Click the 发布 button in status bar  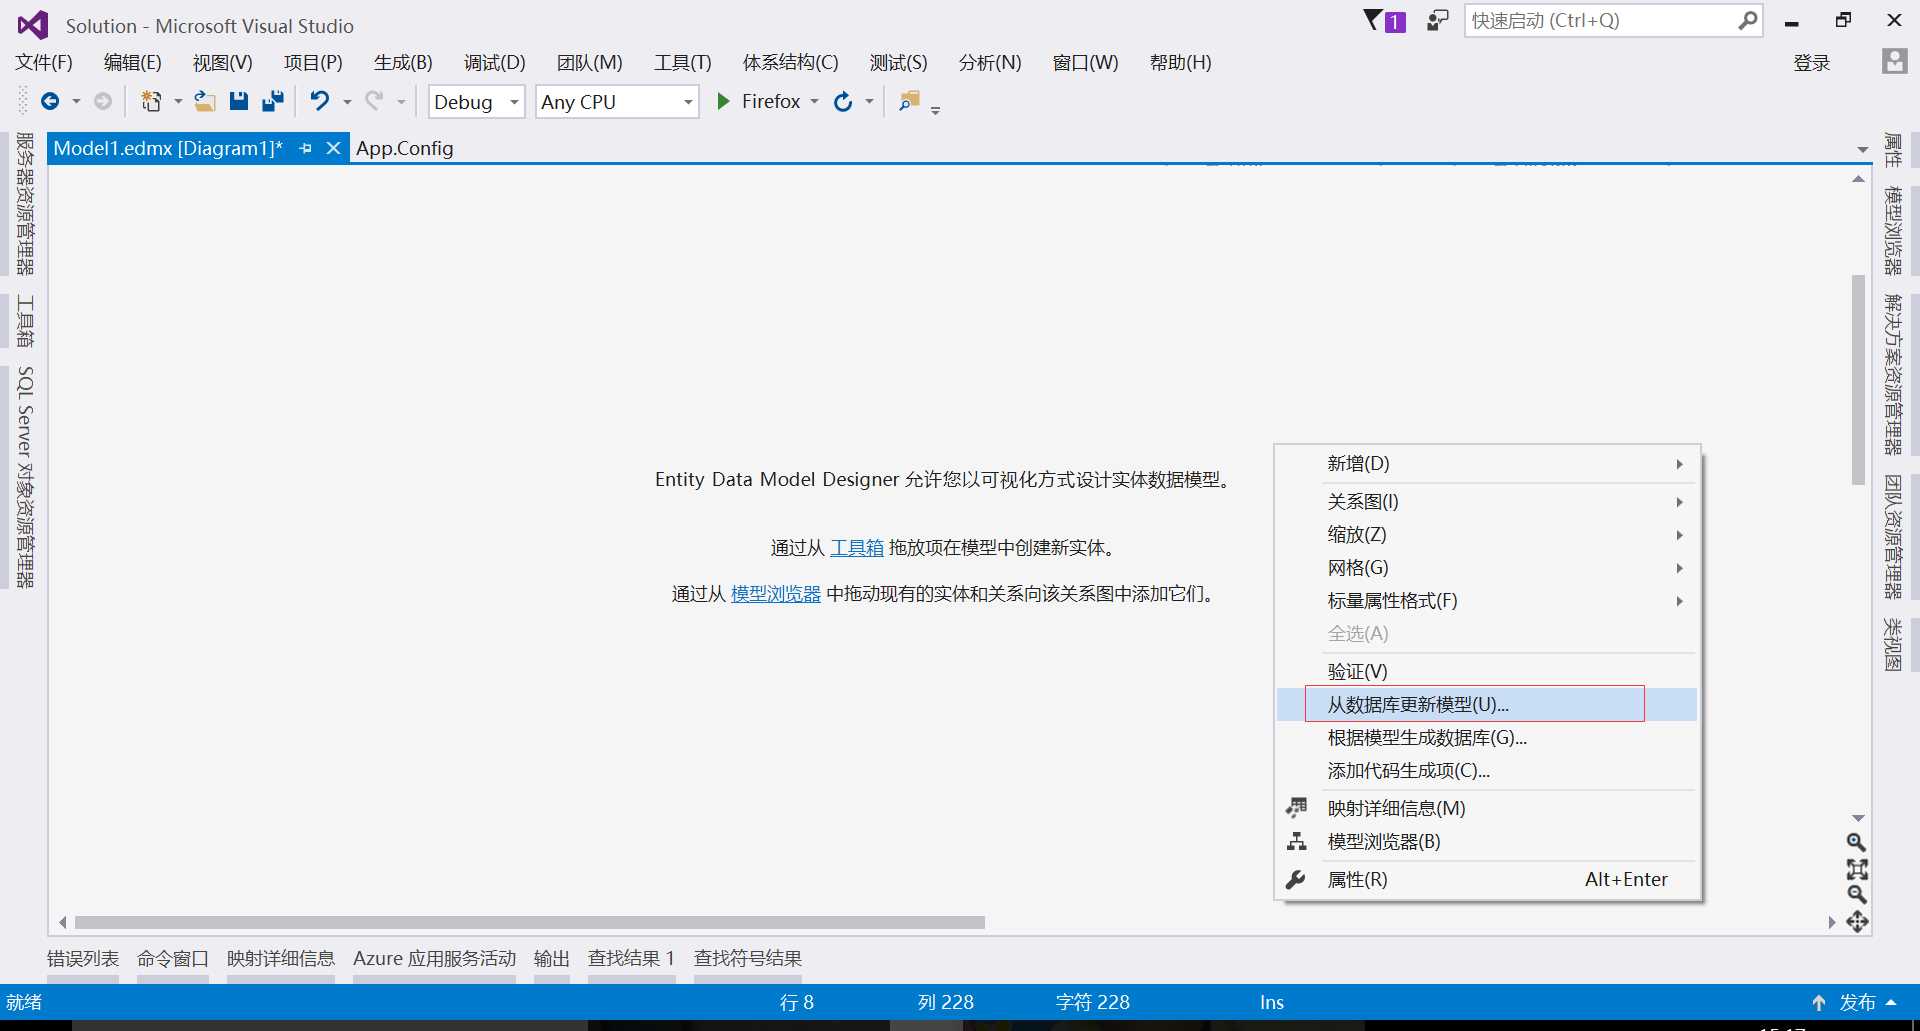pos(1858,1002)
